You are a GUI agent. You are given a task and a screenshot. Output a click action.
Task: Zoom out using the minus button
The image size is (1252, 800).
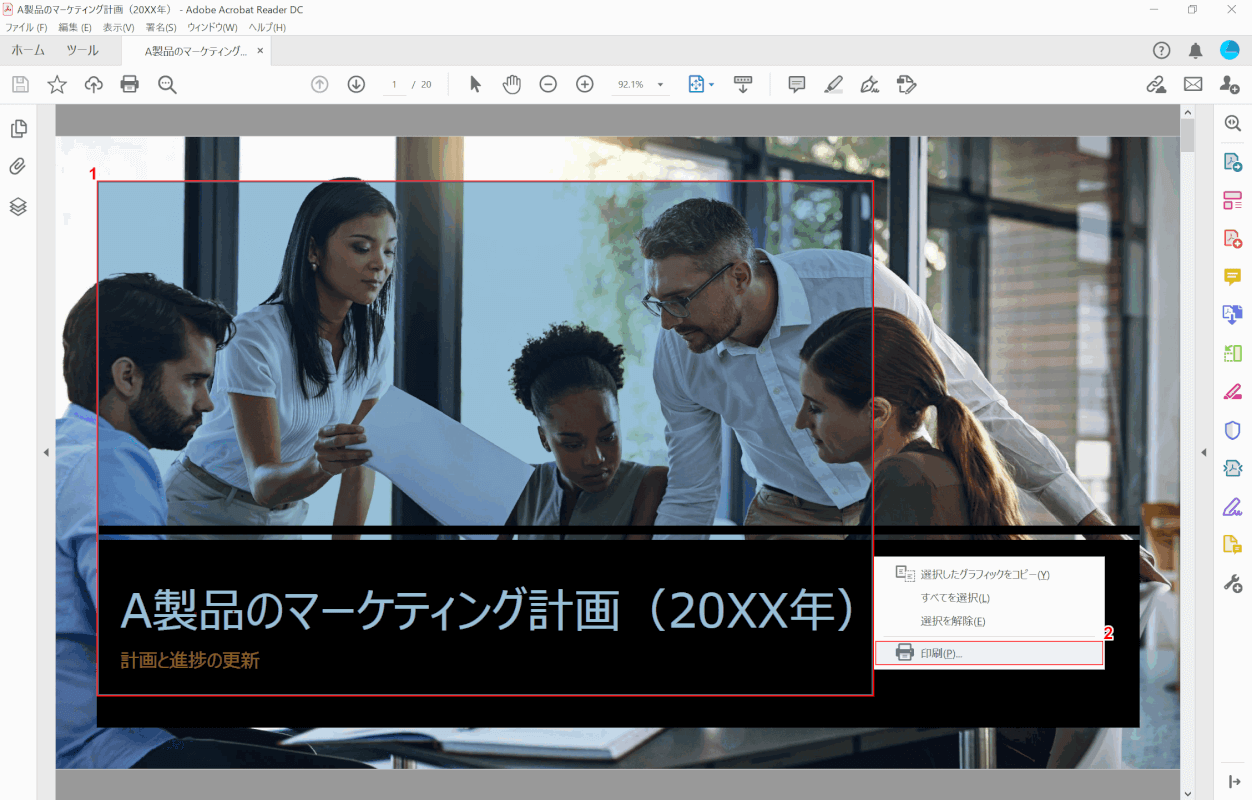click(548, 84)
